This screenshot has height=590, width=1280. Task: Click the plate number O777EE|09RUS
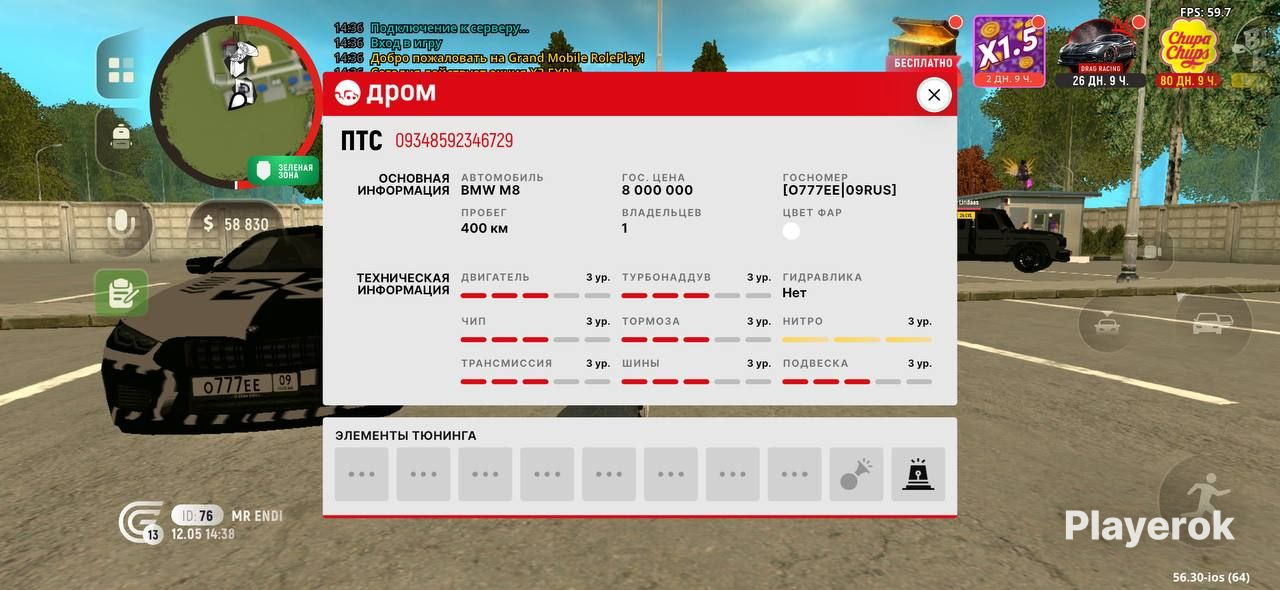click(839, 190)
